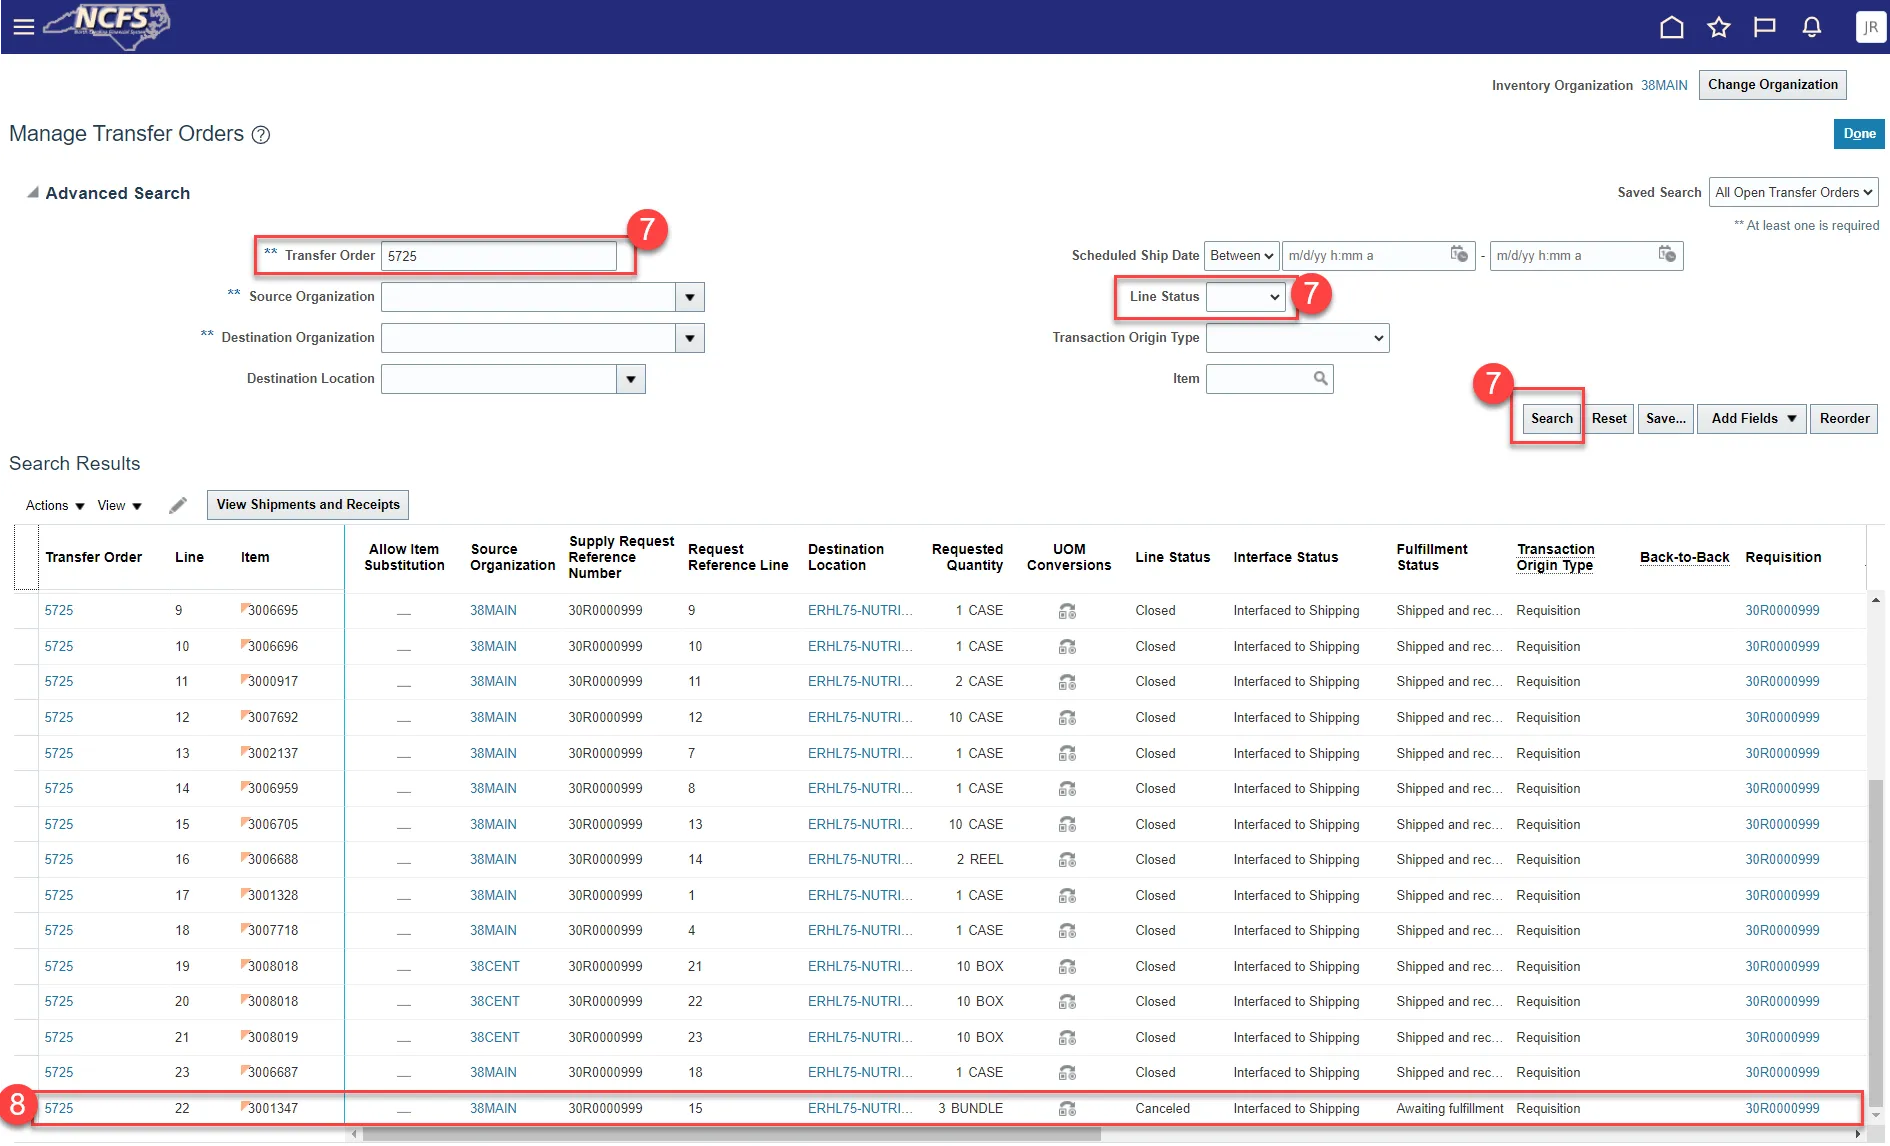Open the Watchlist flag icon
This screenshot has width=1890, height=1146.
click(1765, 27)
